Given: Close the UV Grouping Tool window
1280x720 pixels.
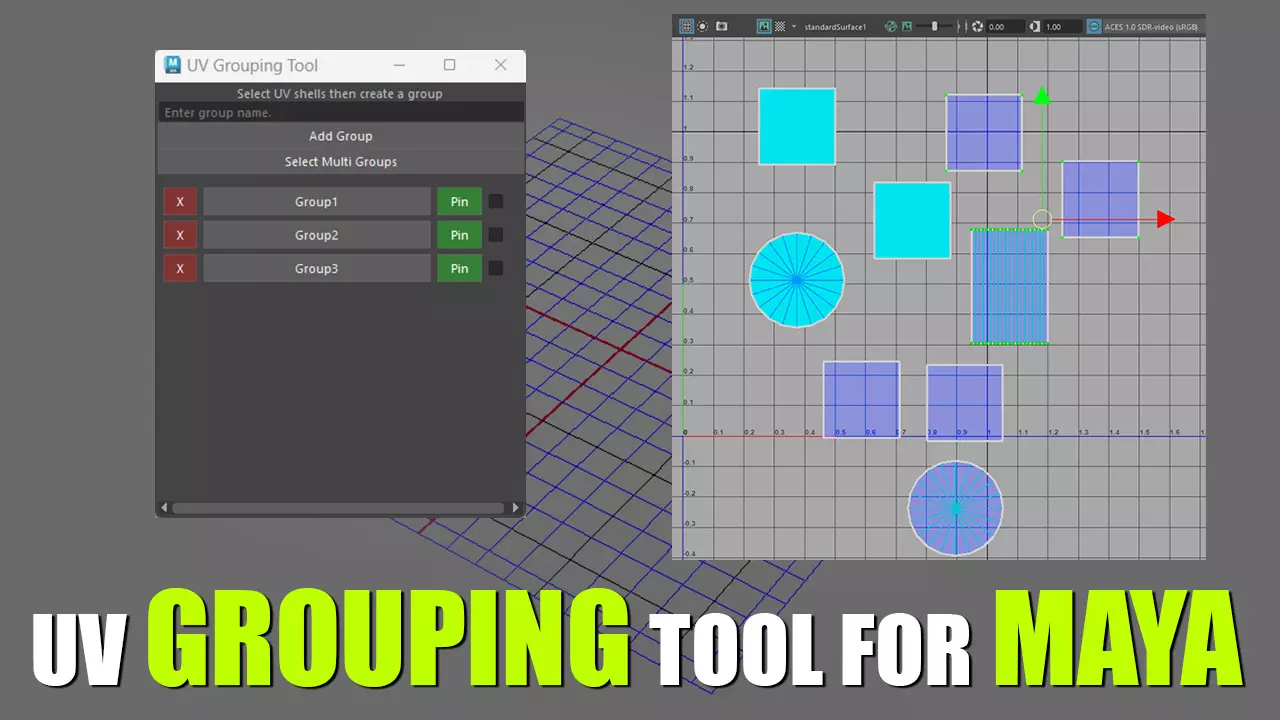Looking at the screenshot, I should pyautogui.click(x=501, y=65).
